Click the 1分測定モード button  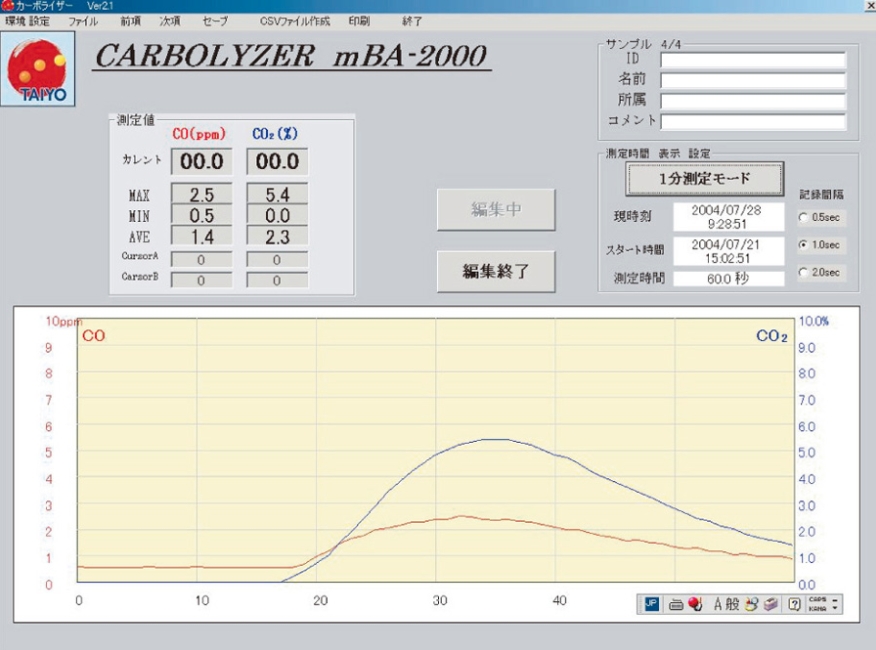pyautogui.click(x=704, y=179)
